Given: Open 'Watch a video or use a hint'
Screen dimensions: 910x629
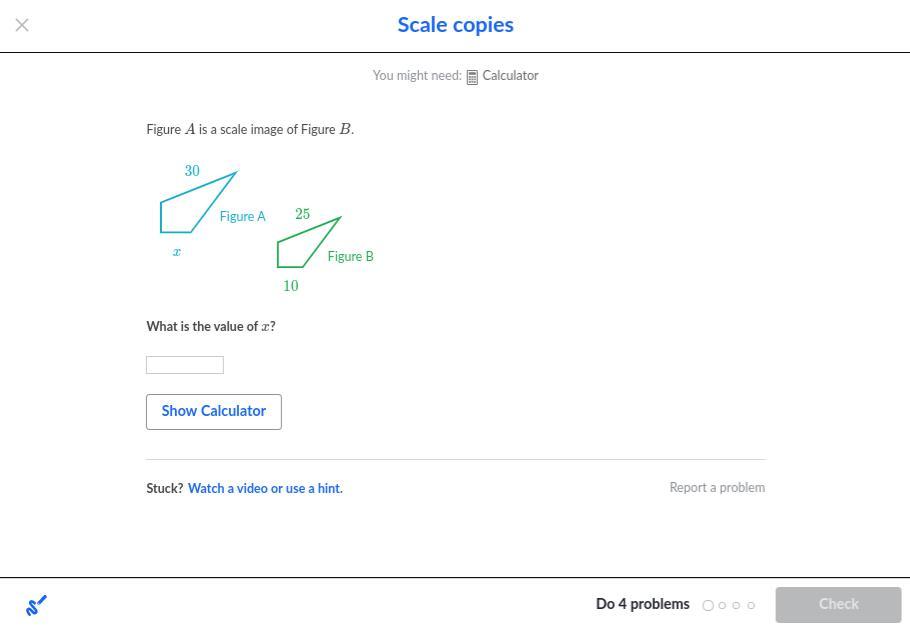Looking at the screenshot, I should pos(265,488).
